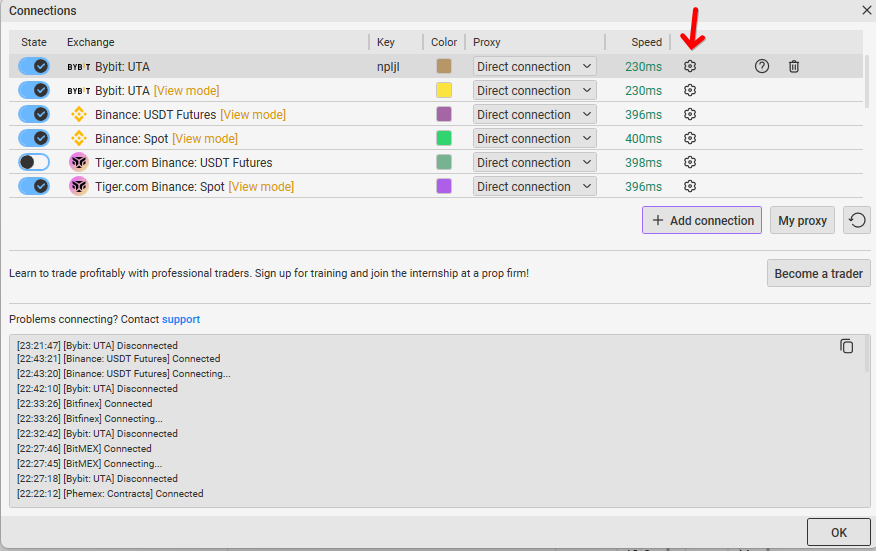Click the Exchange column header
Screen dimensions: 876x551
click(x=91, y=42)
